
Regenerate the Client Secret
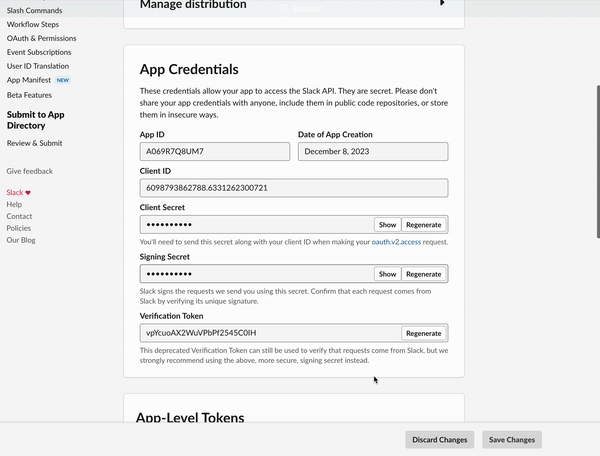424,225
